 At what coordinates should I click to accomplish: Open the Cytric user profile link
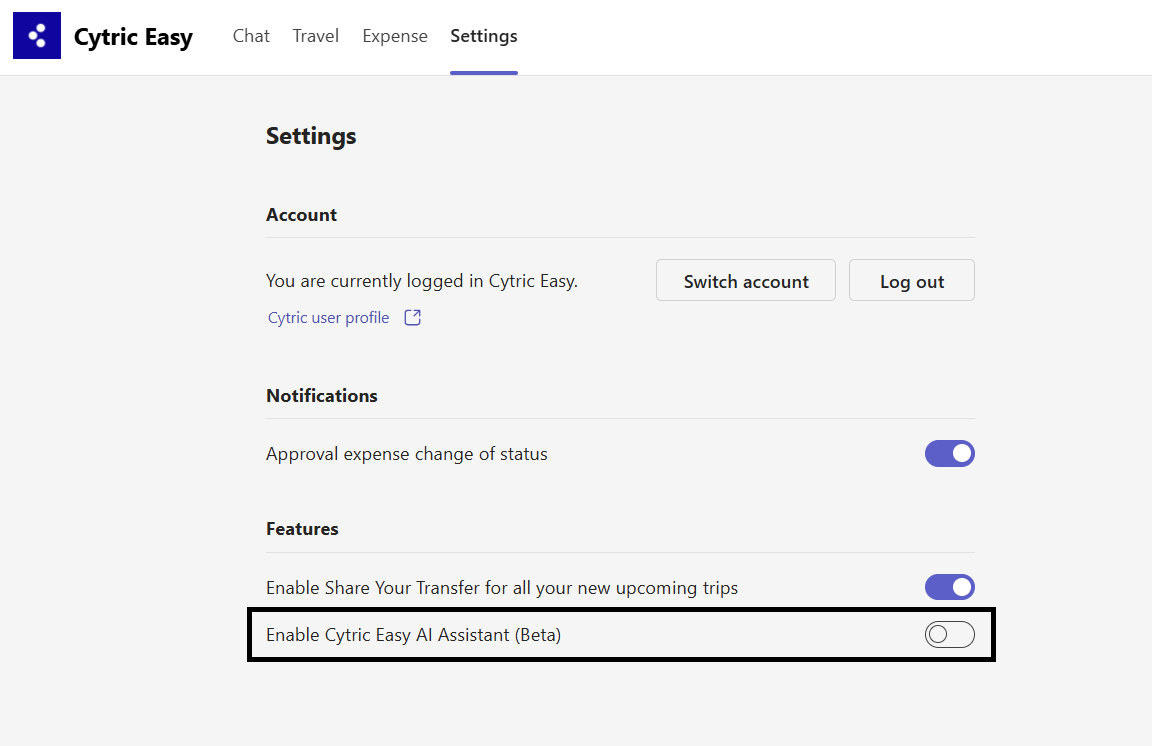coord(329,318)
